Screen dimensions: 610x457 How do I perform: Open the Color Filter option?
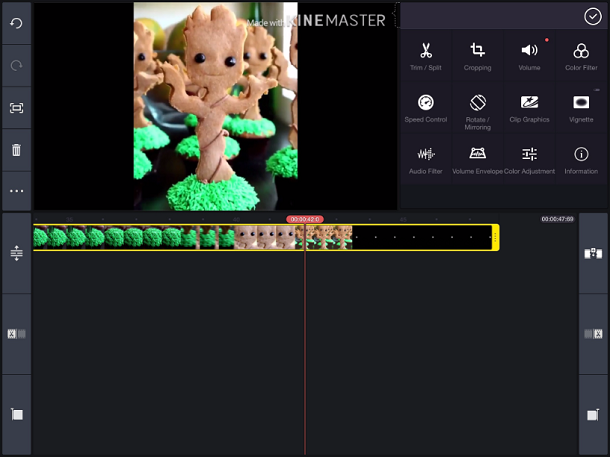581,56
